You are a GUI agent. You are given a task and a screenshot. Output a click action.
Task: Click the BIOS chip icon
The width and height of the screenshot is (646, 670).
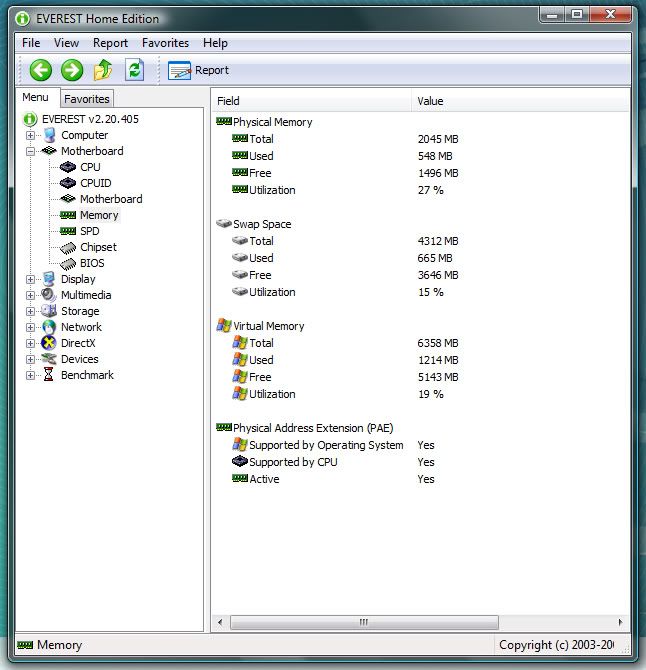coord(68,264)
